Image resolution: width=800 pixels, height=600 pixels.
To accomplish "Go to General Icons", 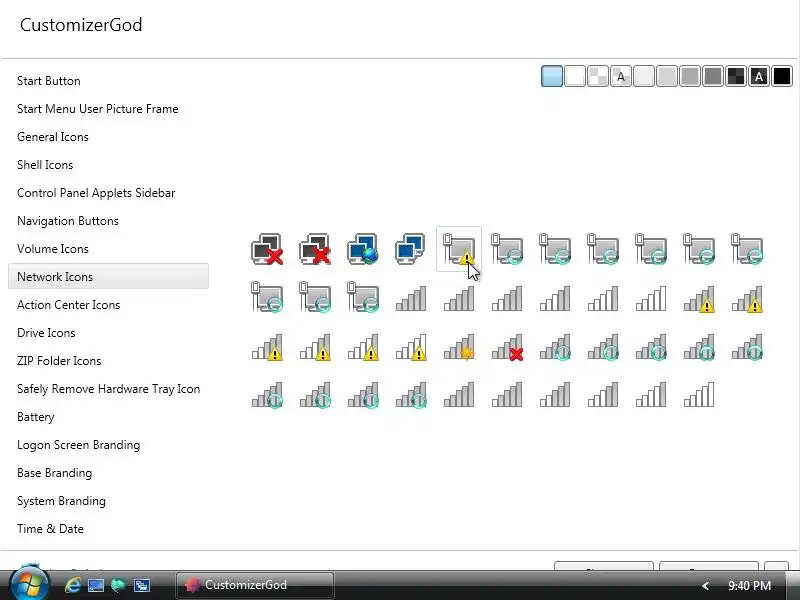I will (x=53, y=137).
